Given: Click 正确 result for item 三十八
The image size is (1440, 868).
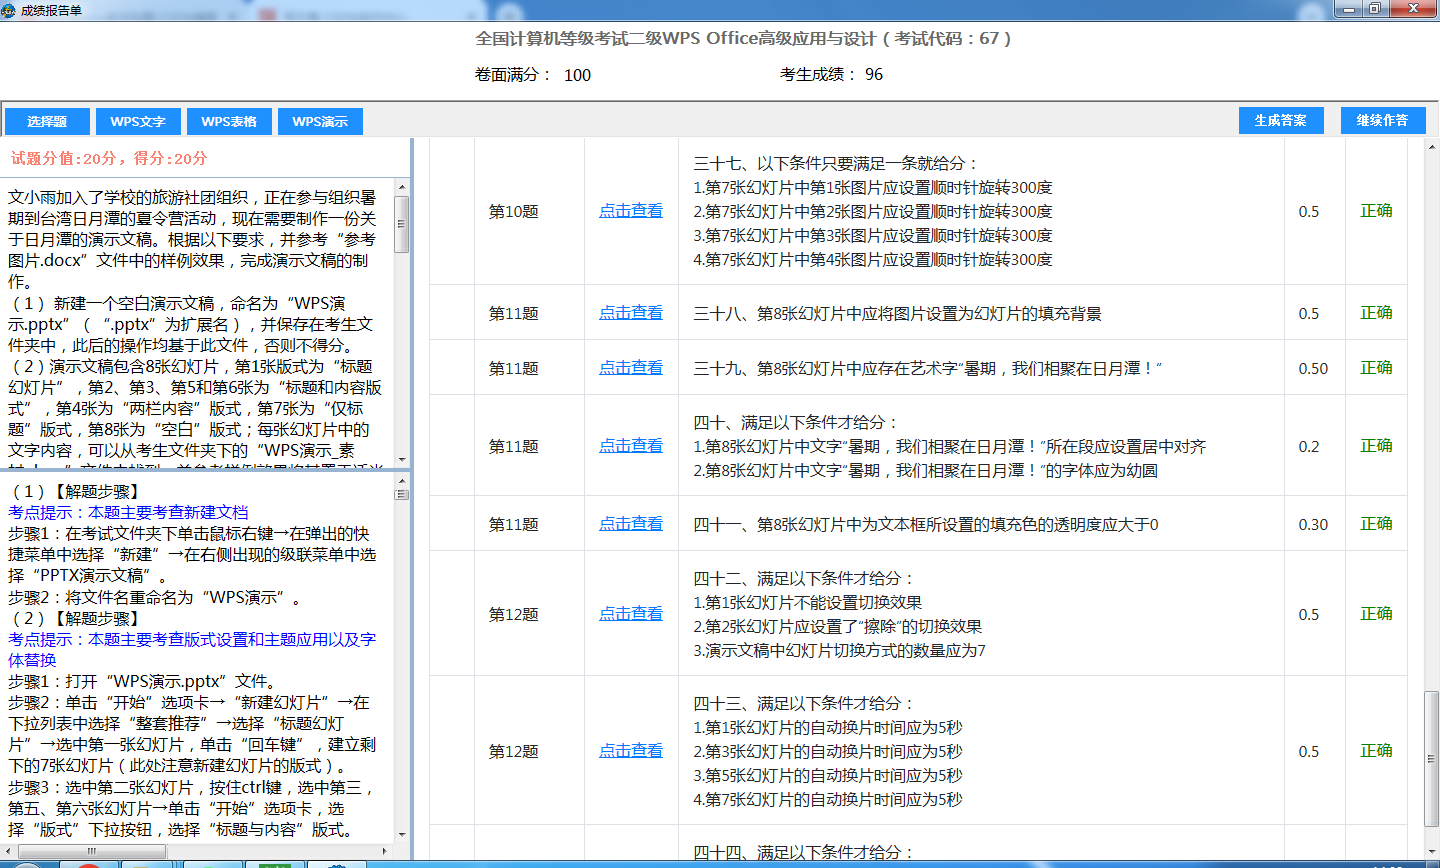Looking at the screenshot, I should [1376, 313].
